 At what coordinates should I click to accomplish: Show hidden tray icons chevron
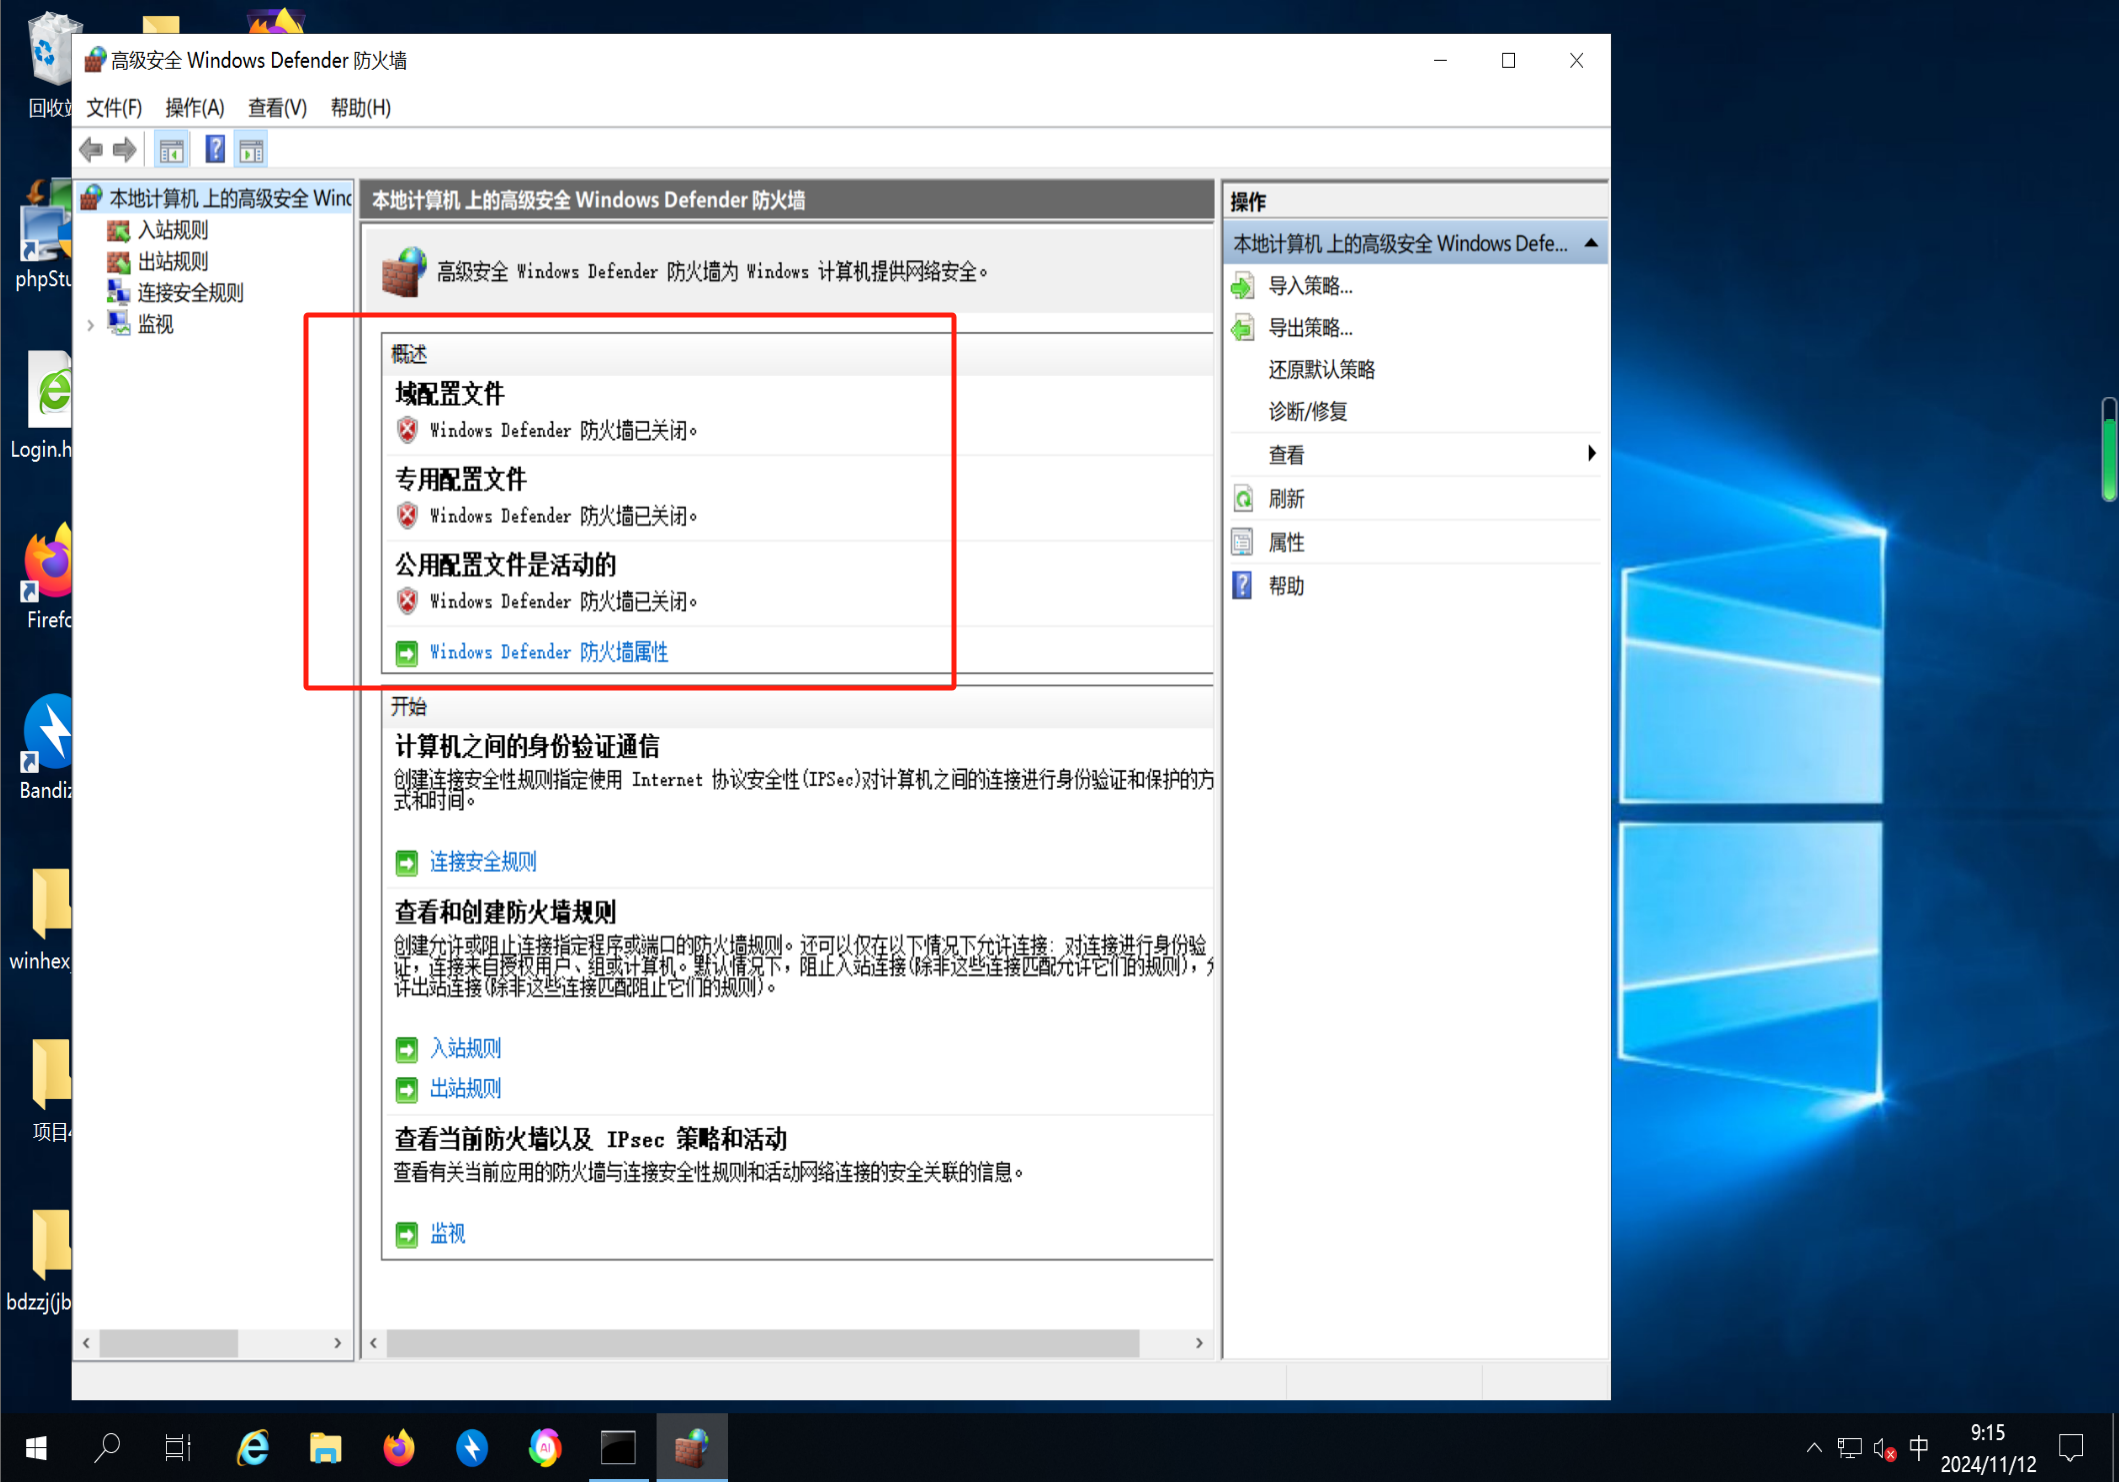1813,1448
